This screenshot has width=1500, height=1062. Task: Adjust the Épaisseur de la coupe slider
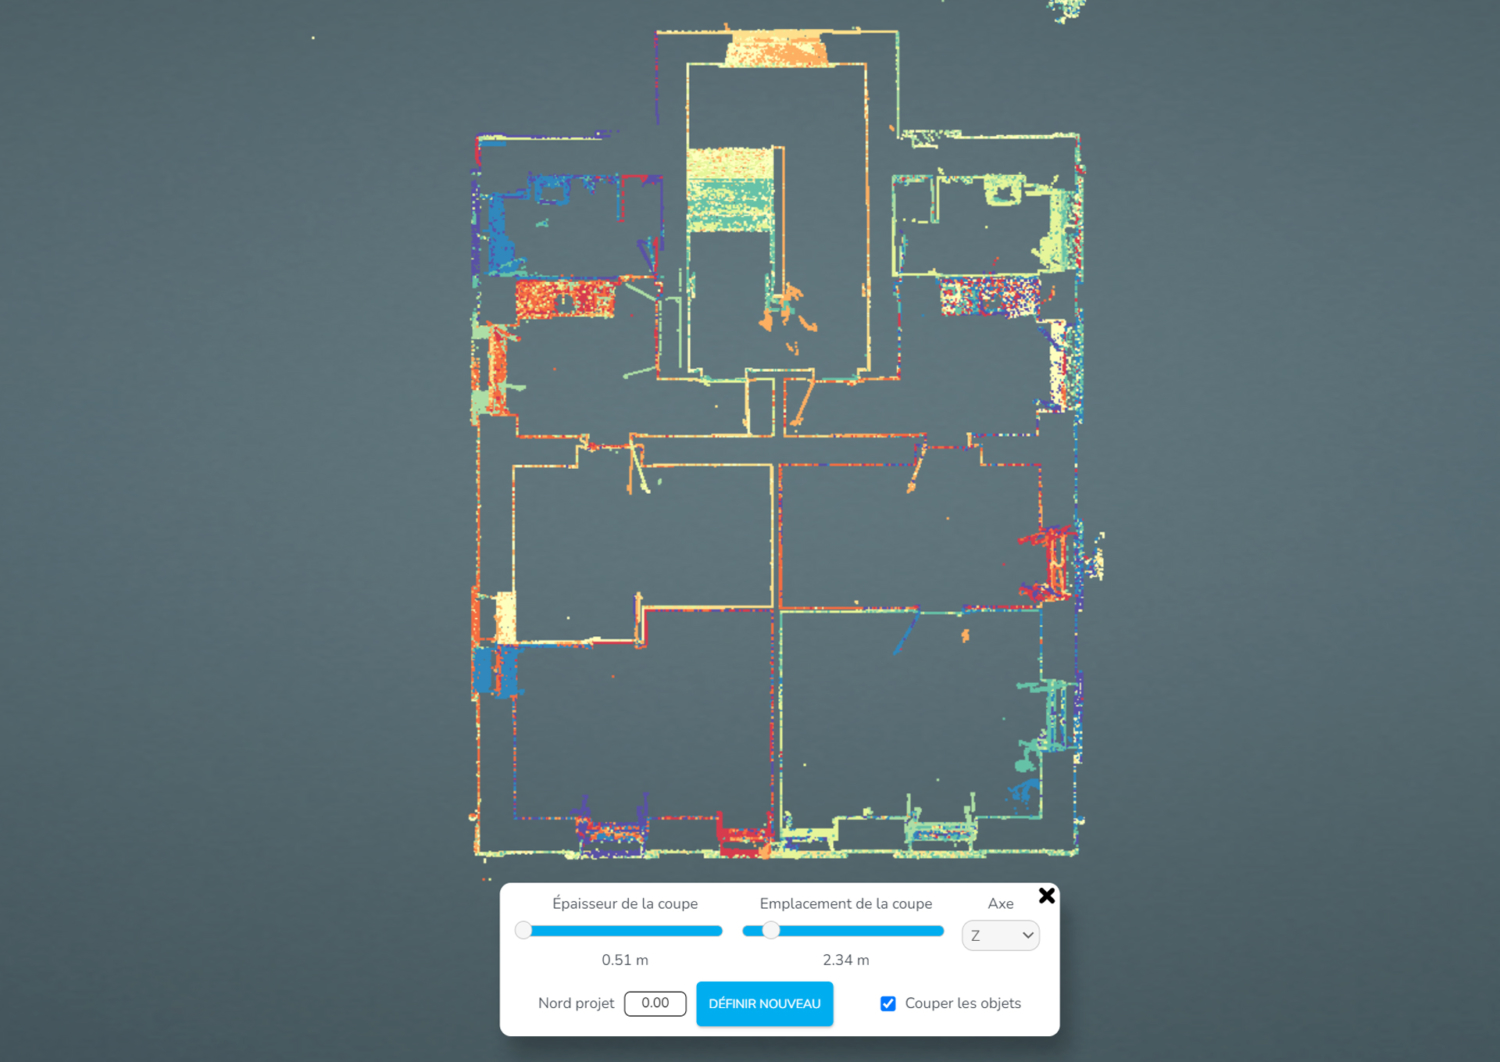coord(524,930)
